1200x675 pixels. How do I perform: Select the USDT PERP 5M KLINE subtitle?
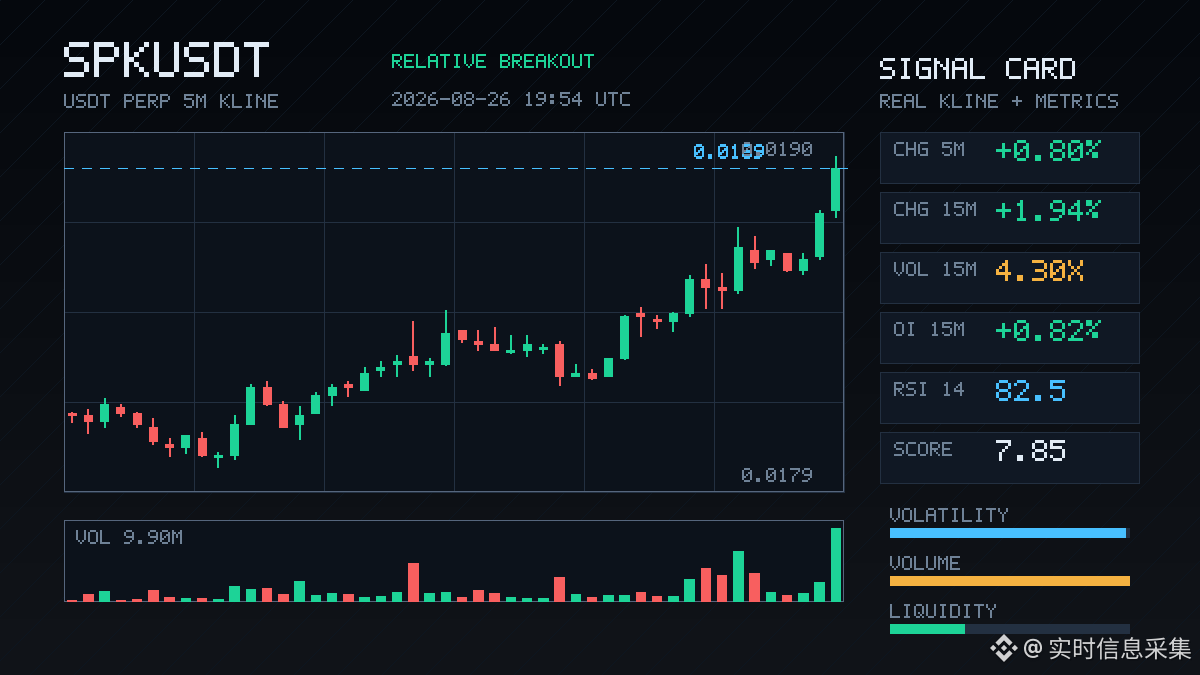pos(171,101)
